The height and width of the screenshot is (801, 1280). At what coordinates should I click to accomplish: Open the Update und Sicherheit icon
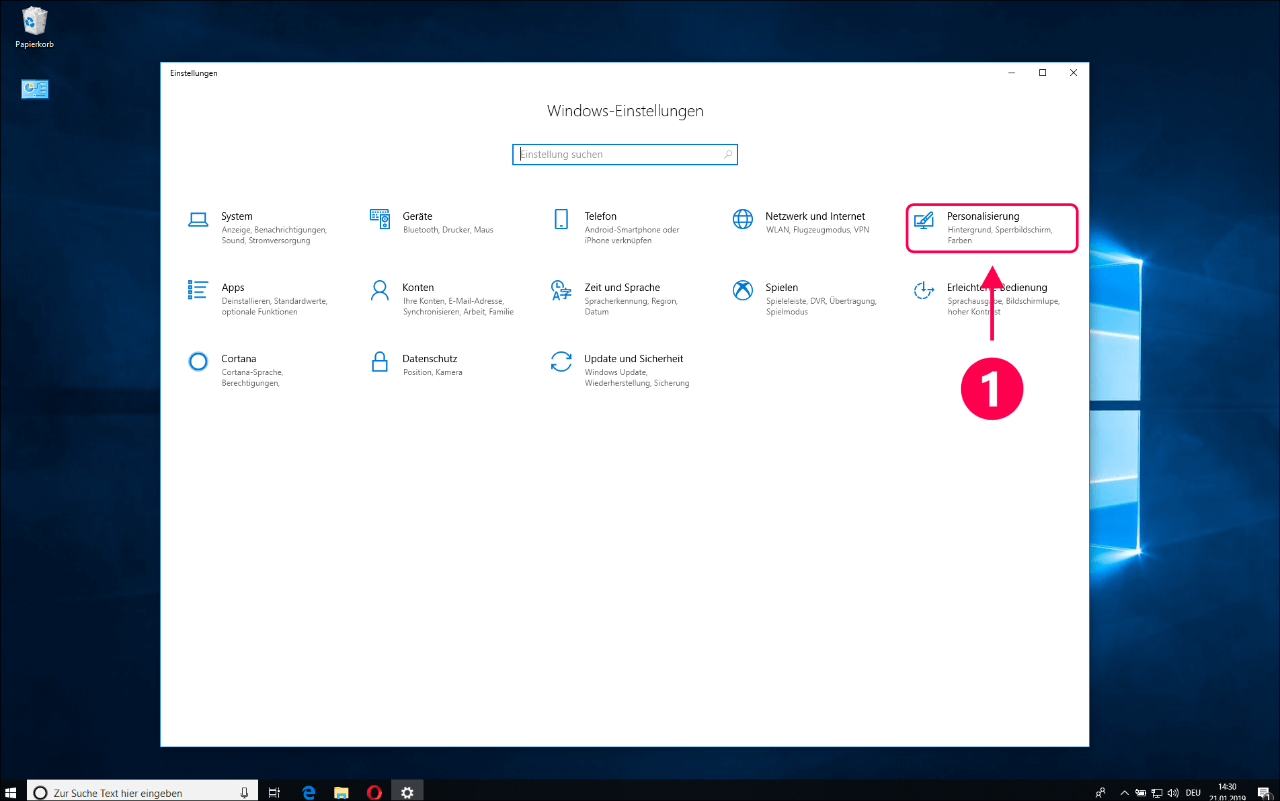561,361
